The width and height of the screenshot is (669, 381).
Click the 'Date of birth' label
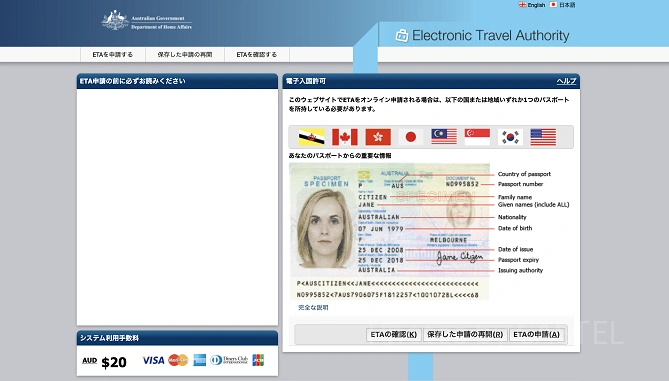coord(515,228)
